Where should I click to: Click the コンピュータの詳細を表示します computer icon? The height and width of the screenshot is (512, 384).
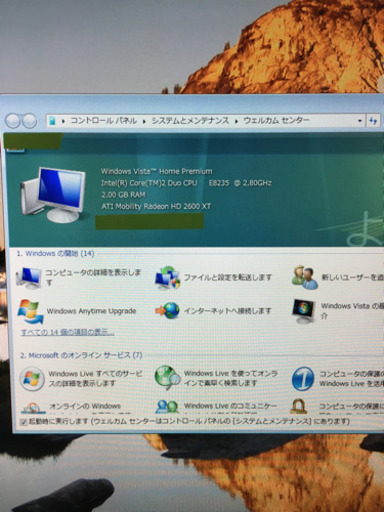click(29, 278)
